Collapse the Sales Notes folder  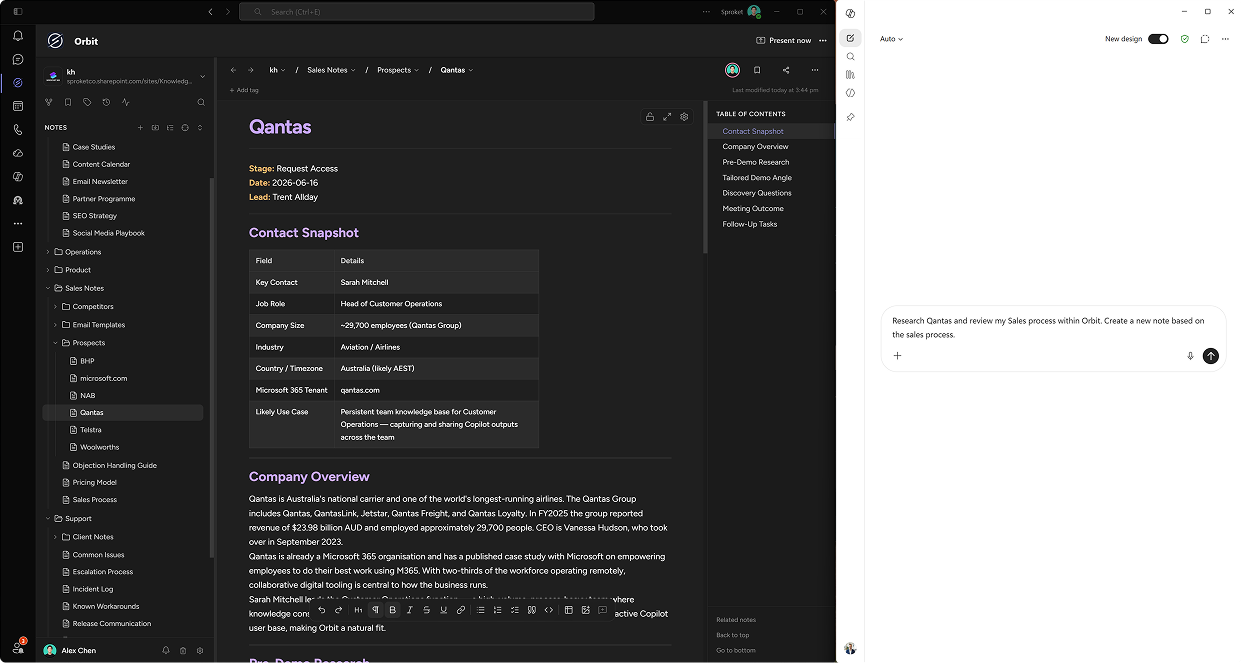48,288
